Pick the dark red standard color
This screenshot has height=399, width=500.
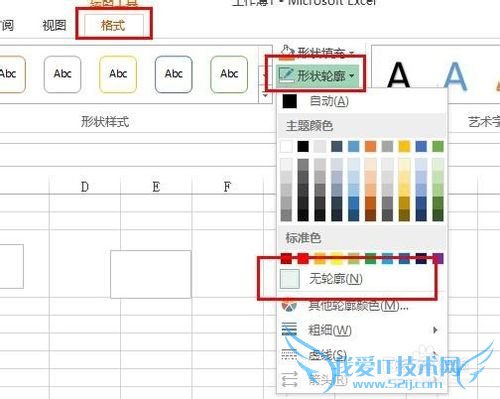pyautogui.click(x=286, y=259)
